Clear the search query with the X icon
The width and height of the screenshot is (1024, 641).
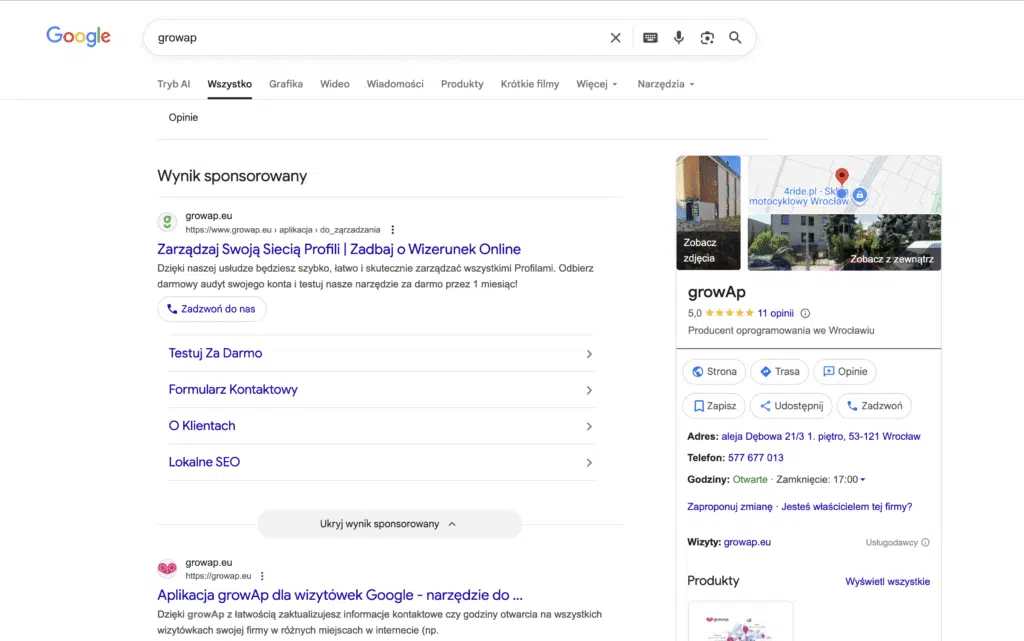[615, 37]
